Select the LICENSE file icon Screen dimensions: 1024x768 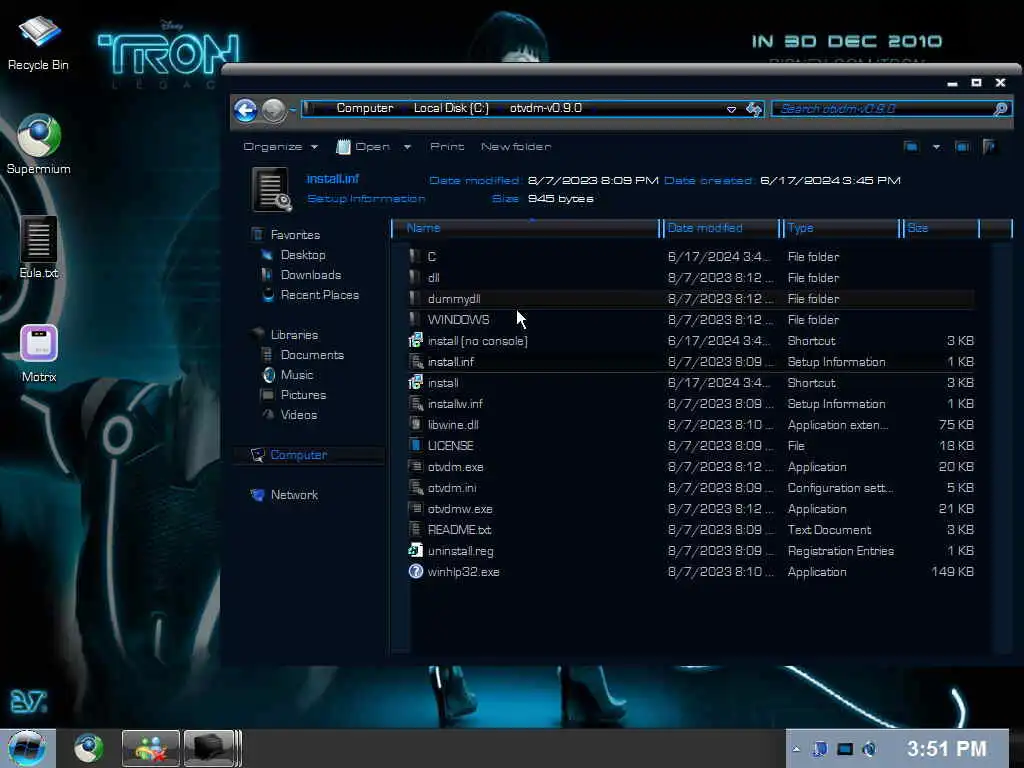[x=415, y=445]
